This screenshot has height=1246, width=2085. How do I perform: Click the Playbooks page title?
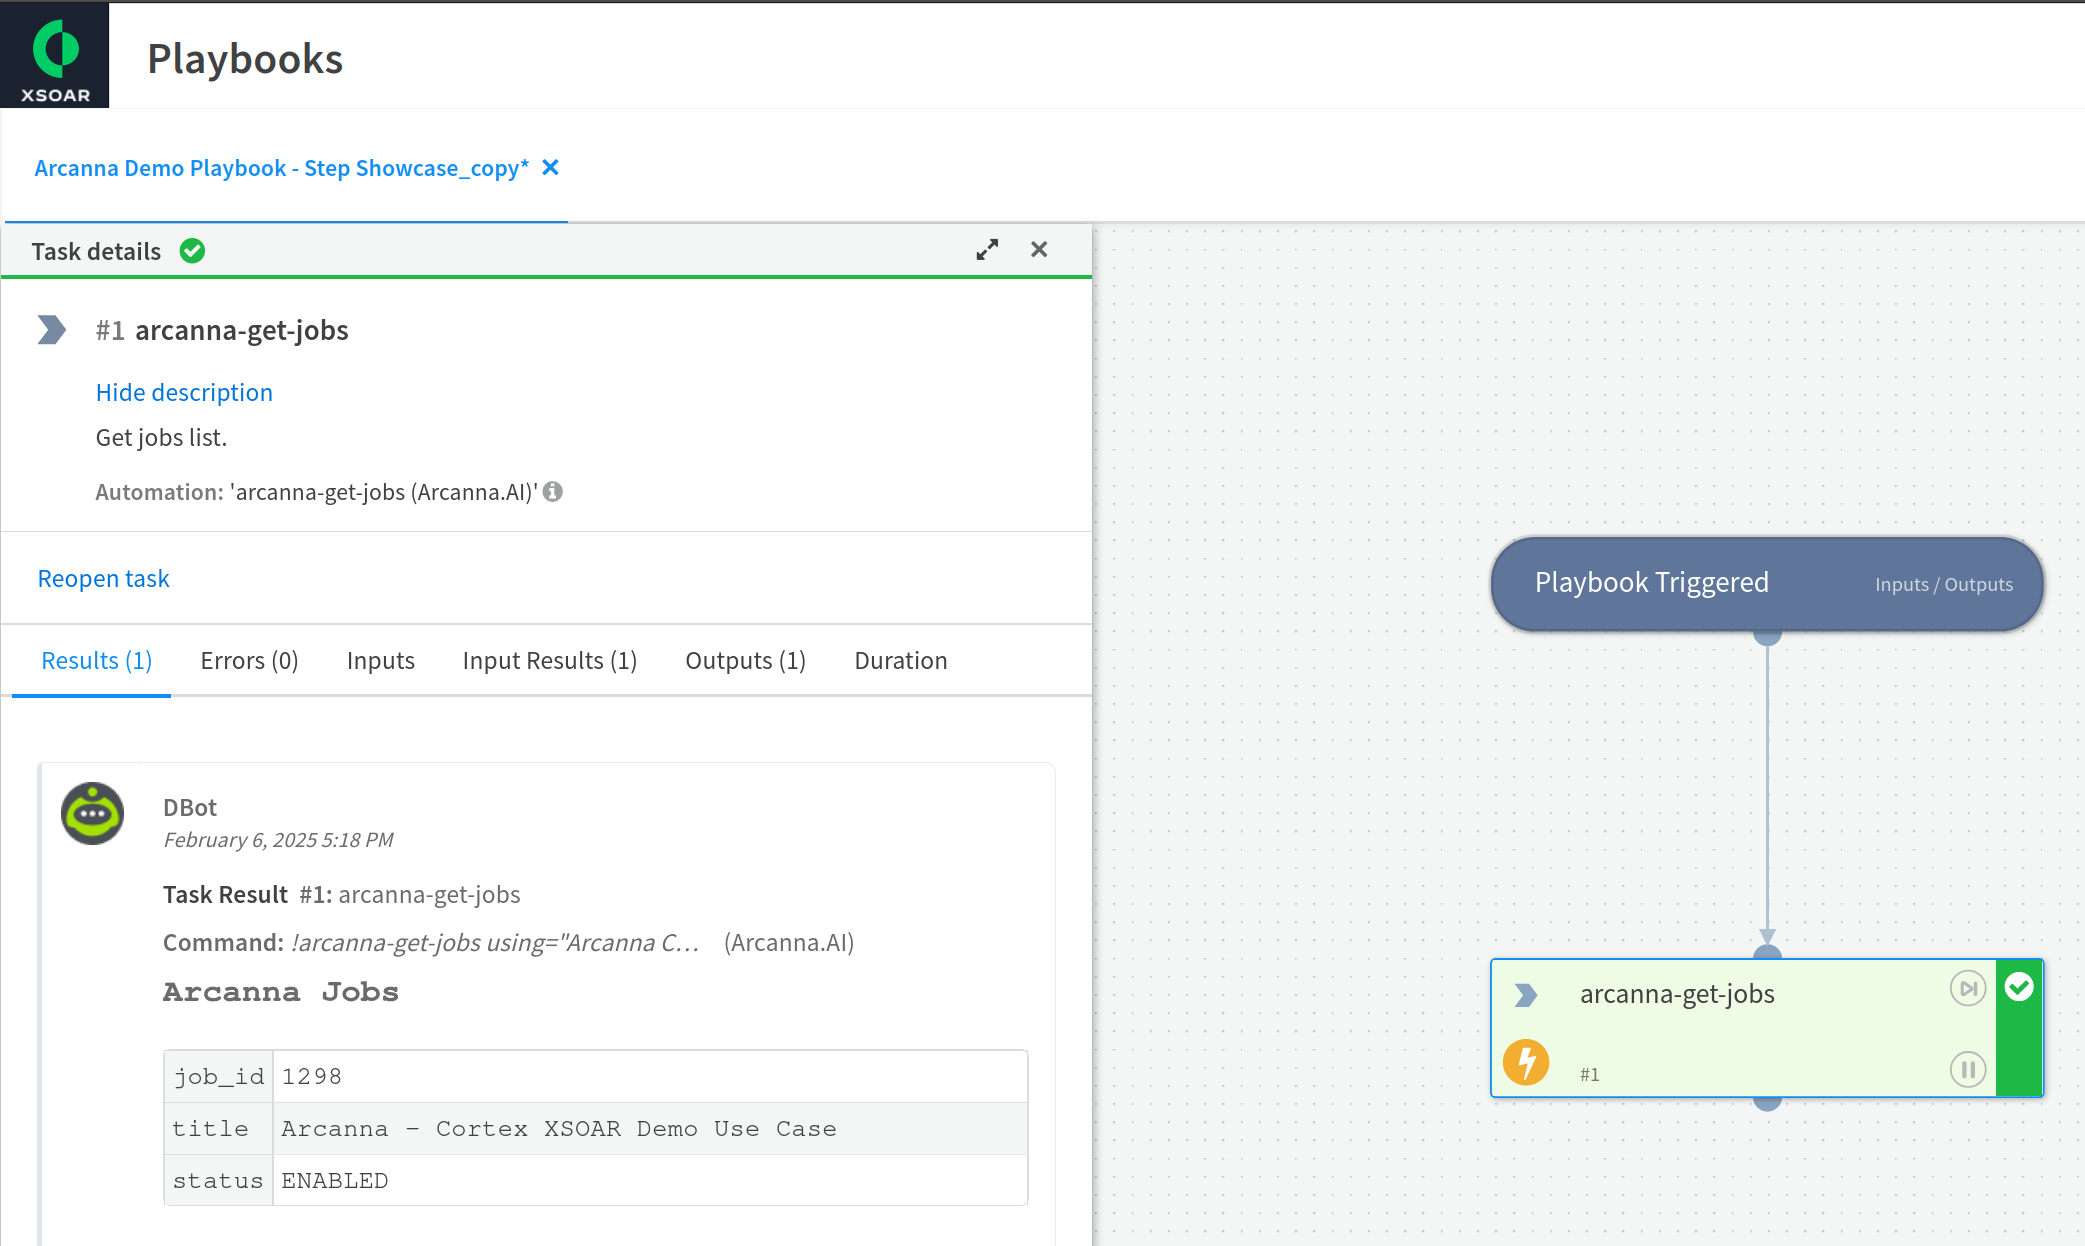(x=245, y=59)
